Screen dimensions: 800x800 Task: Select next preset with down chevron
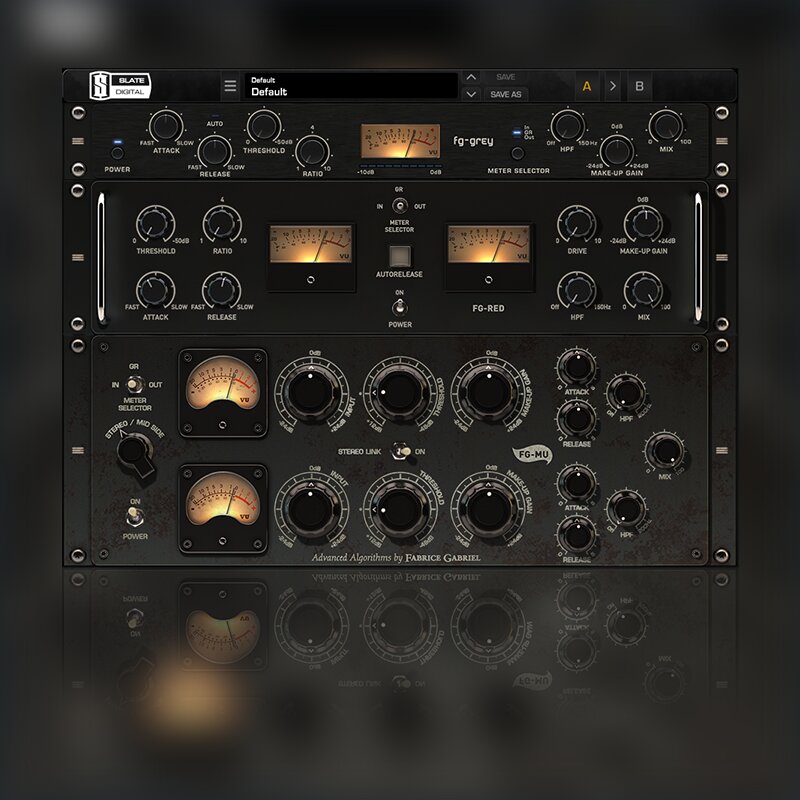click(471, 94)
